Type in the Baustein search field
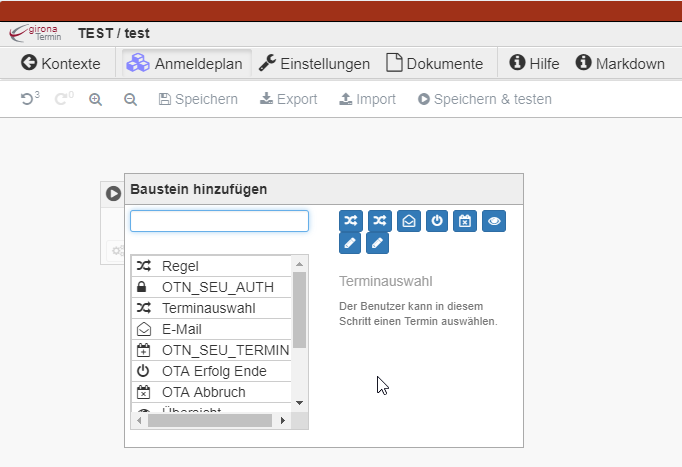This screenshot has width=682, height=467. (219, 221)
